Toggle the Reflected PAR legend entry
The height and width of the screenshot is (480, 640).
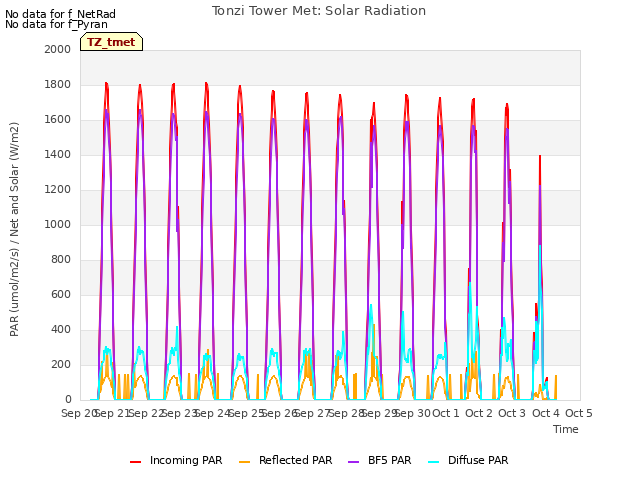pyautogui.click(x=285, y=460)
